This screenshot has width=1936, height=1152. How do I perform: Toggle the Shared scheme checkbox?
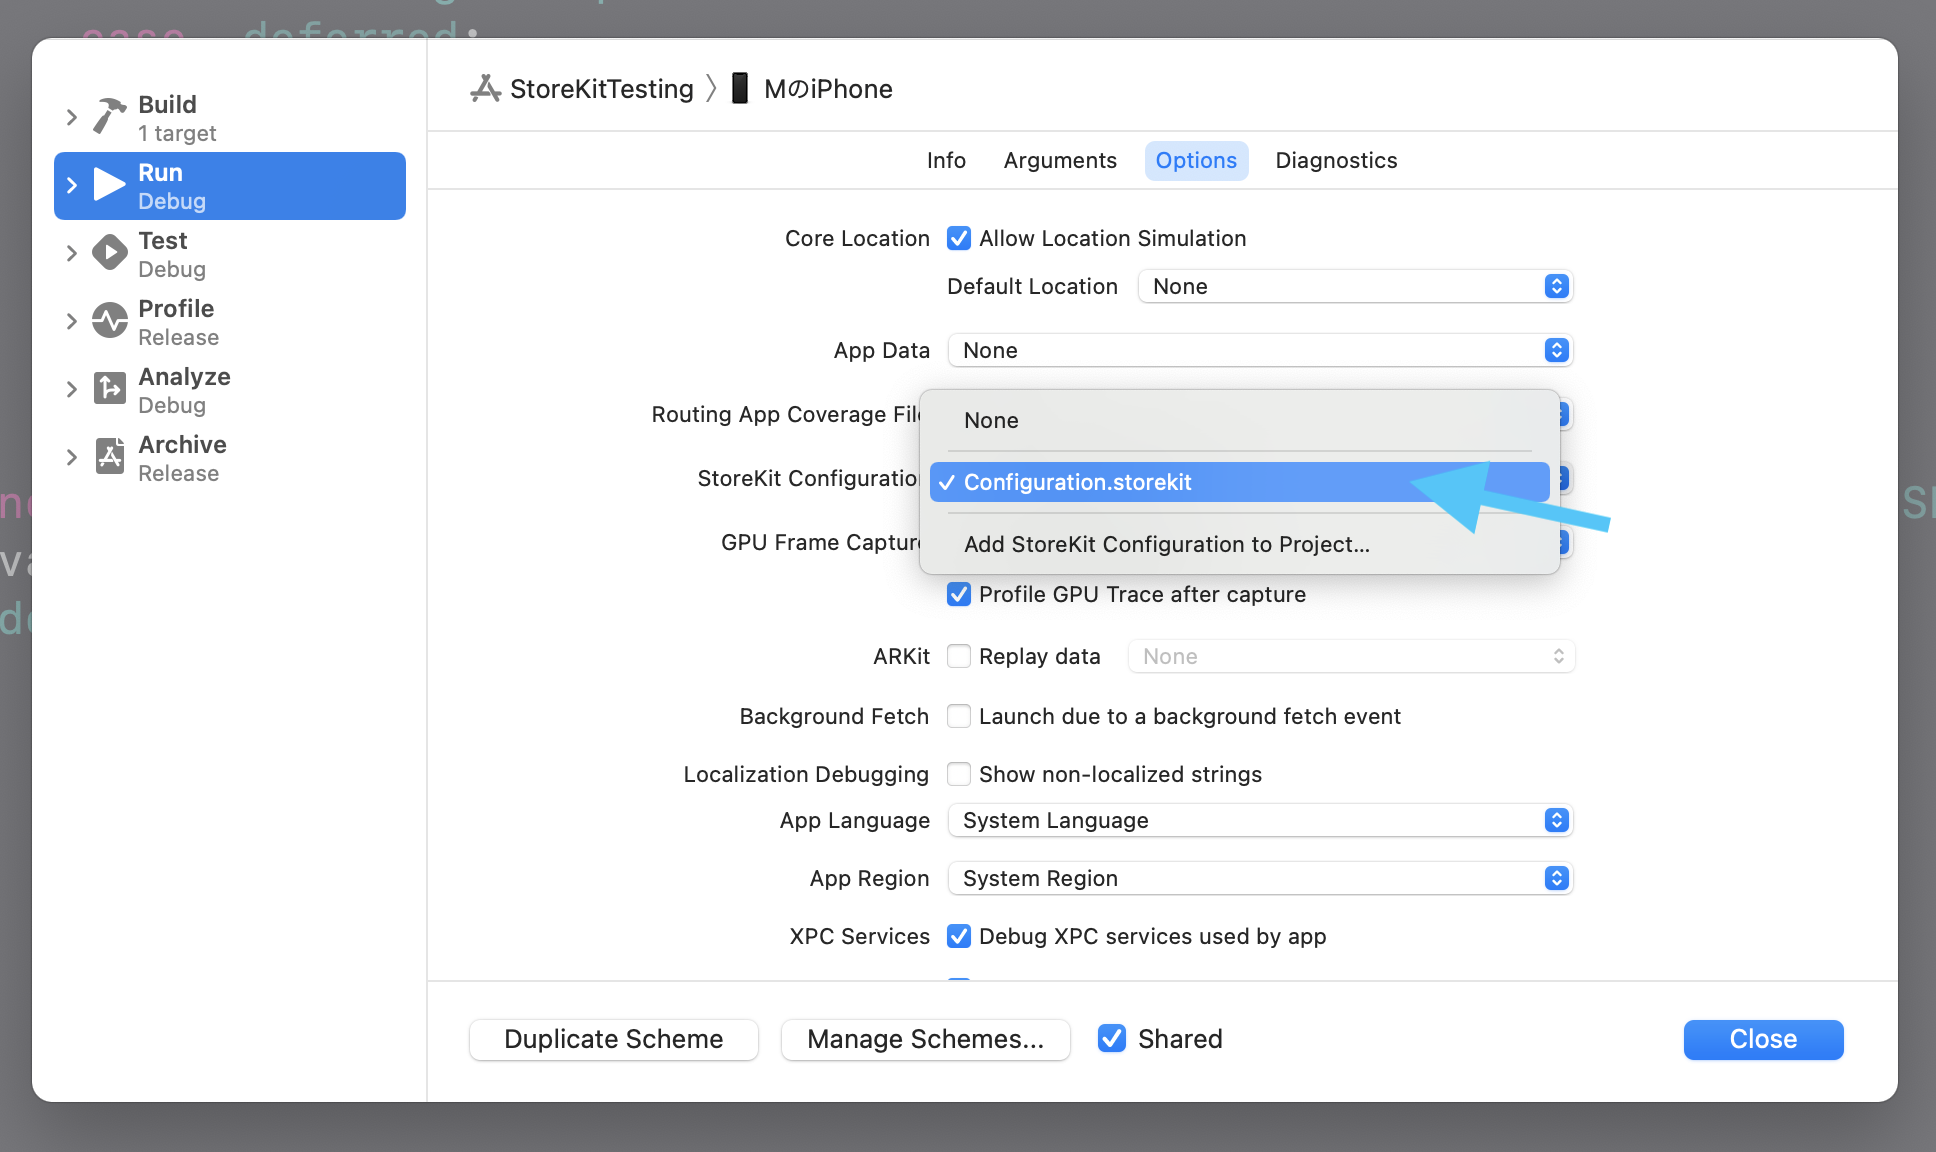tap(1112, 1039)
